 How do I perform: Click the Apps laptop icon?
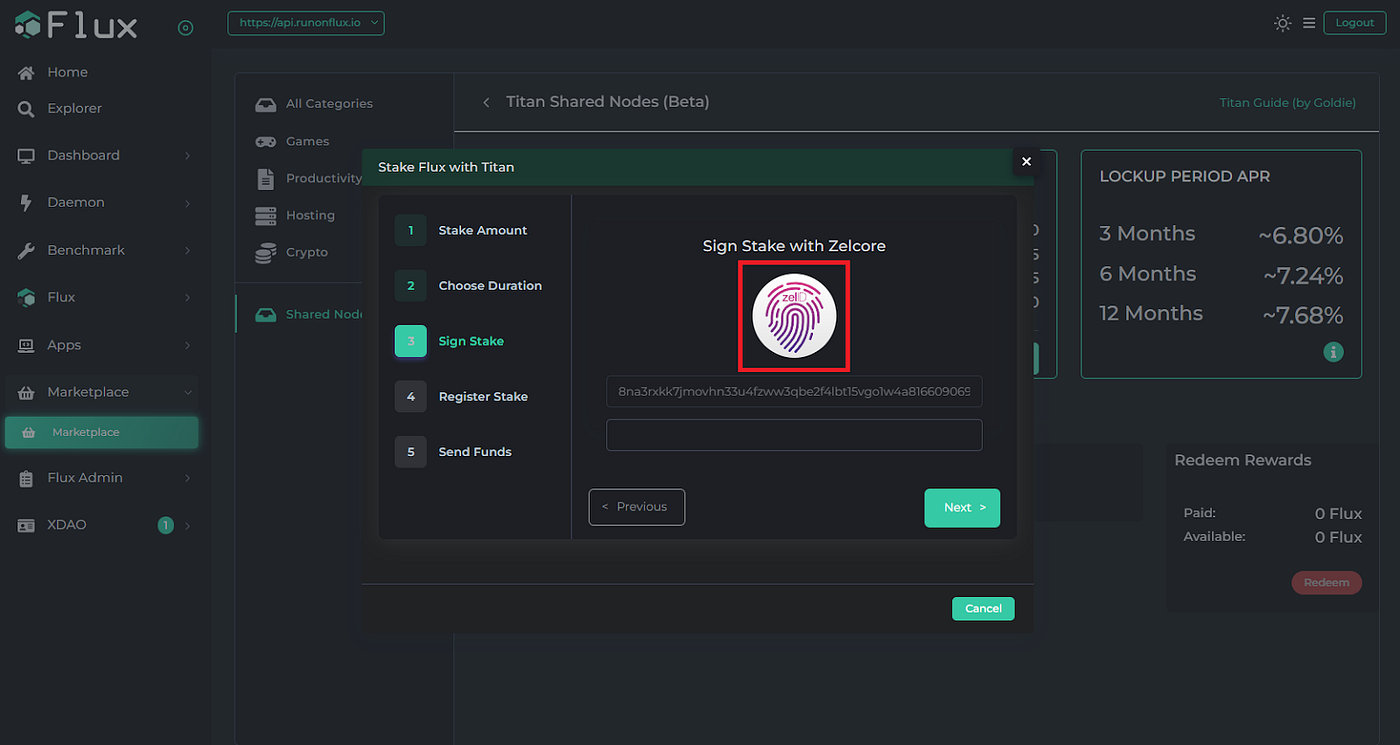coord(26,345)
